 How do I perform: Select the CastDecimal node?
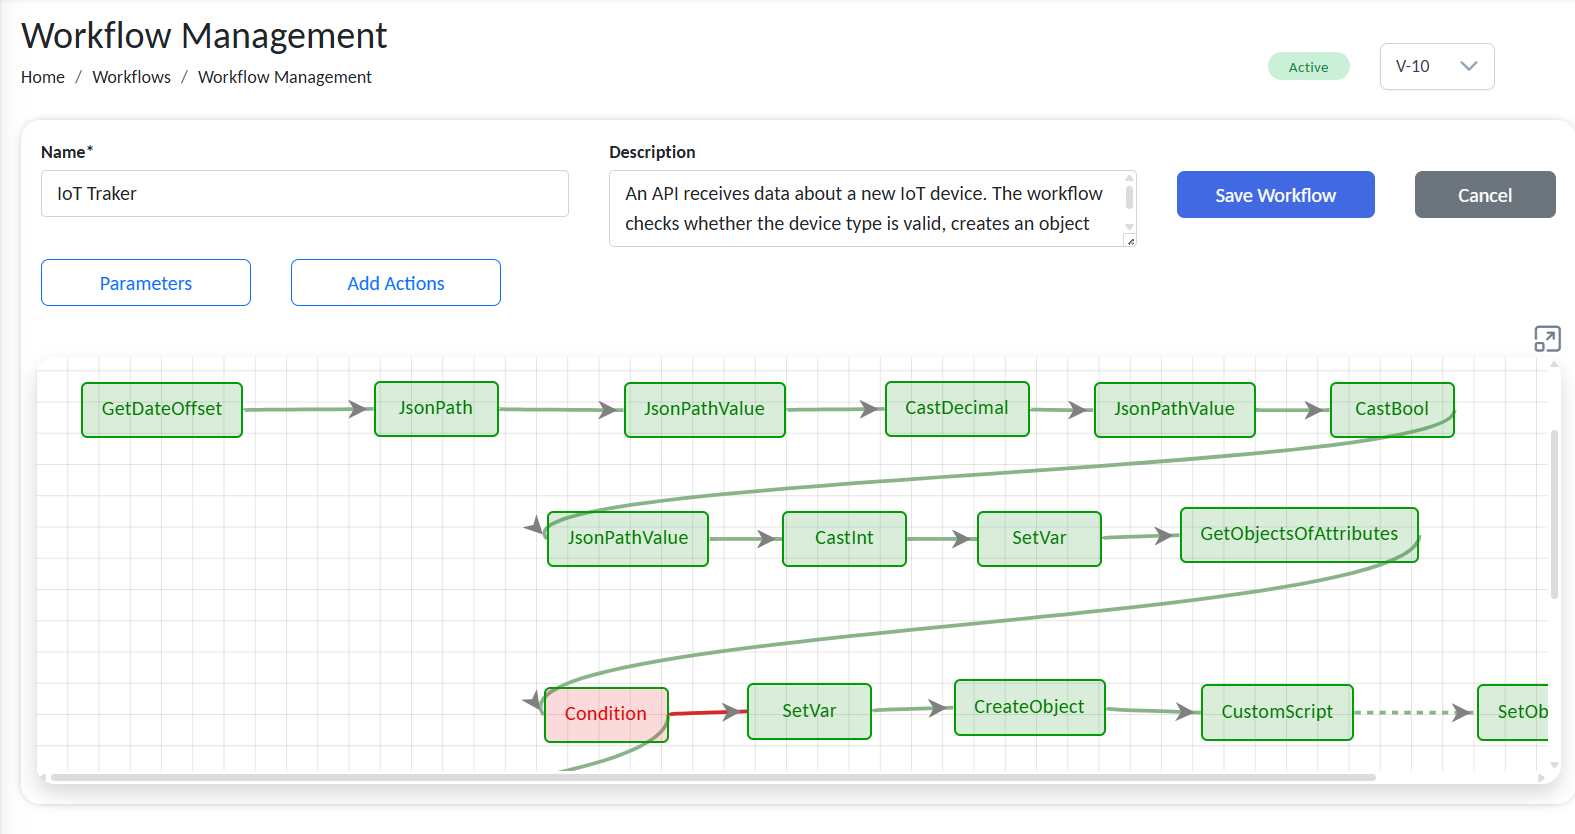click(956, 408)
